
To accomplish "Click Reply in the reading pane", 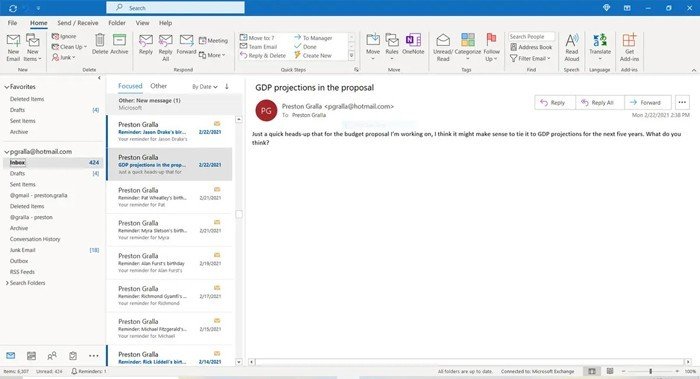I will click(554, 103).
